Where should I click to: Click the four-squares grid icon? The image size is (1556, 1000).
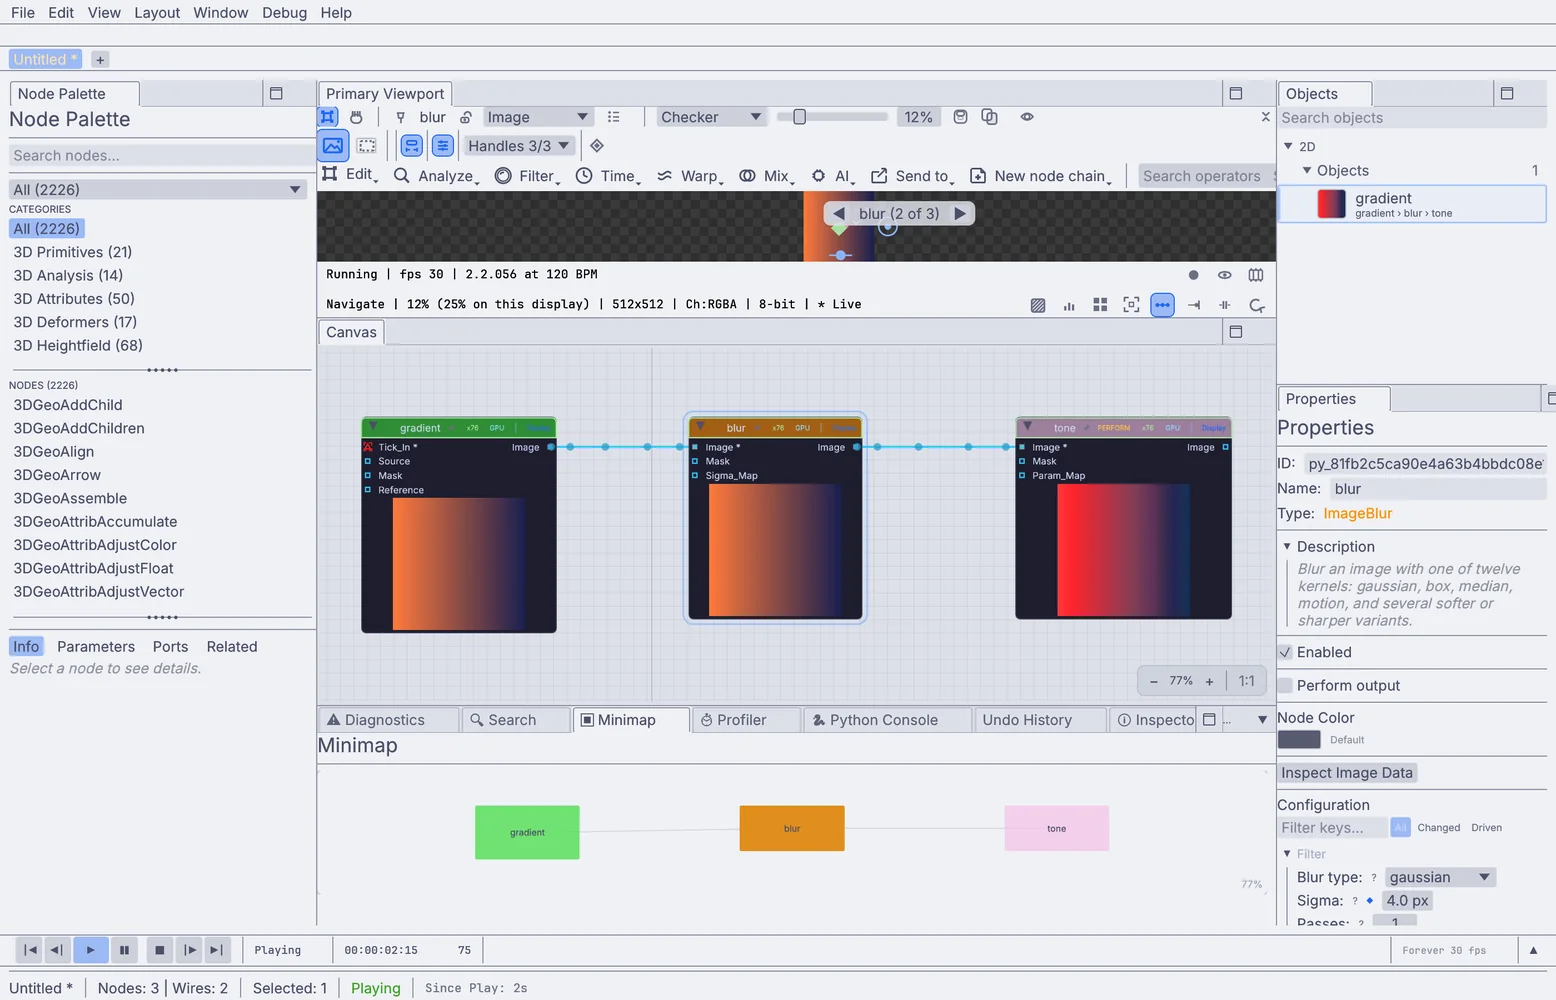(x=1100, y=305)
